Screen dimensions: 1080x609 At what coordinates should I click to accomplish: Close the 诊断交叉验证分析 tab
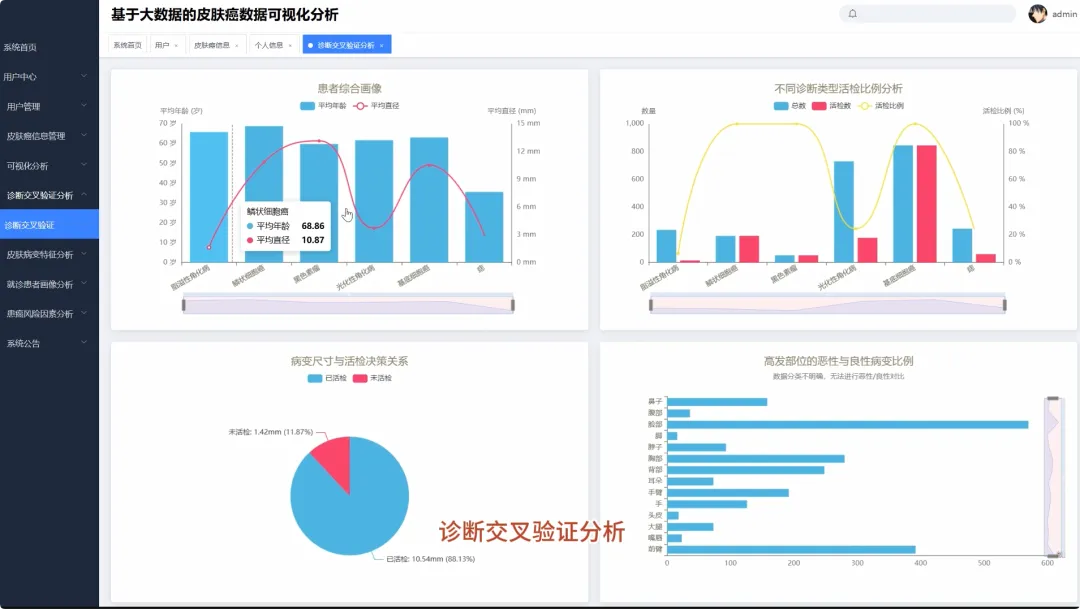pyautogui.click(x=382, y=45)
